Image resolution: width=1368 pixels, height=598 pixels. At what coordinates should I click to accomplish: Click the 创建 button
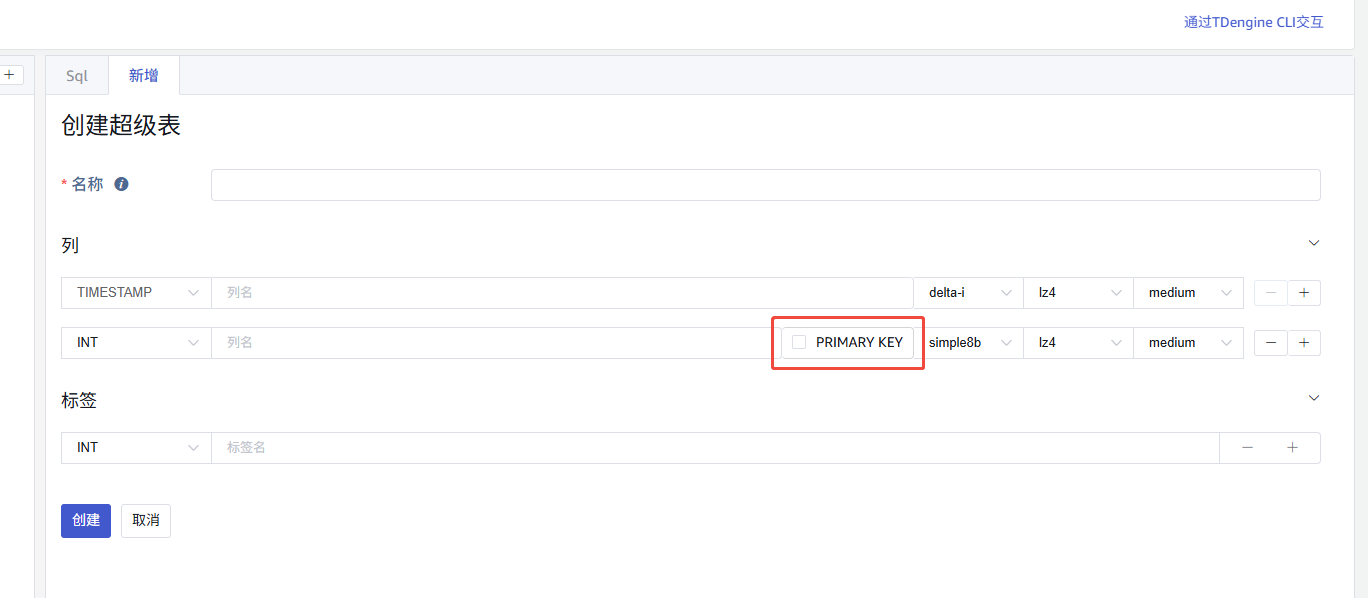[86, 521]
